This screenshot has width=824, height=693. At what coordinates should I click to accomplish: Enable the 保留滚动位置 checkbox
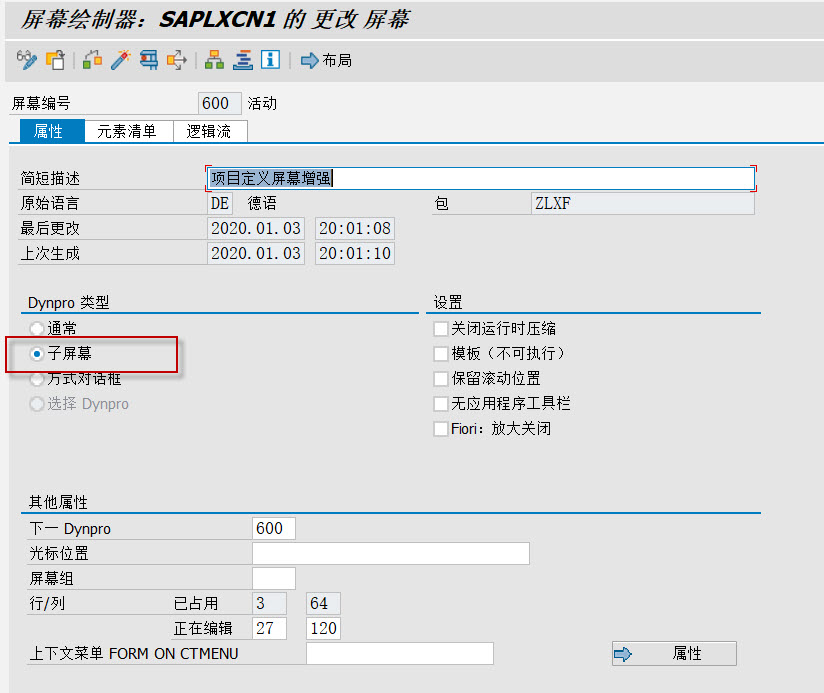tap(441, 377)
